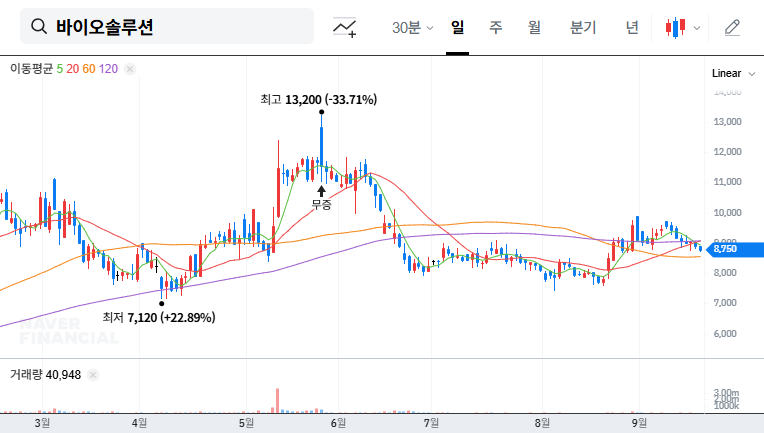Click the purple 120 moving average label
The image size is (764, 433).
pyautogui.click(x=109, y=69)
